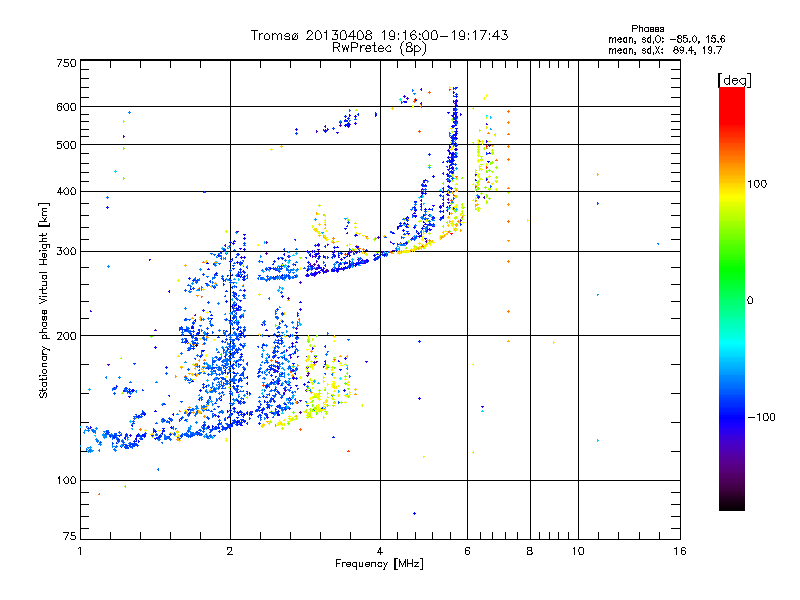Click the y-axis tick label '400'
Viewport: 800px width, 600px height.
click(x=66, y=191)
